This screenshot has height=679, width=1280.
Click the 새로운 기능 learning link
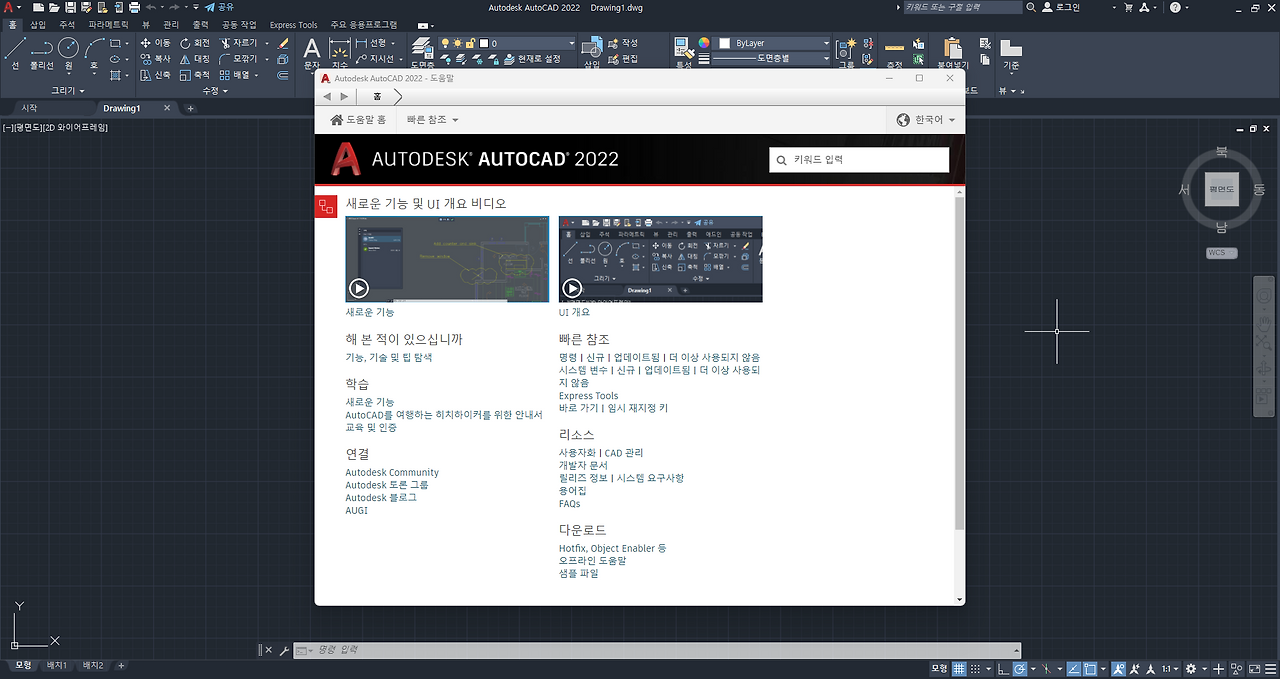coord(370,401)
